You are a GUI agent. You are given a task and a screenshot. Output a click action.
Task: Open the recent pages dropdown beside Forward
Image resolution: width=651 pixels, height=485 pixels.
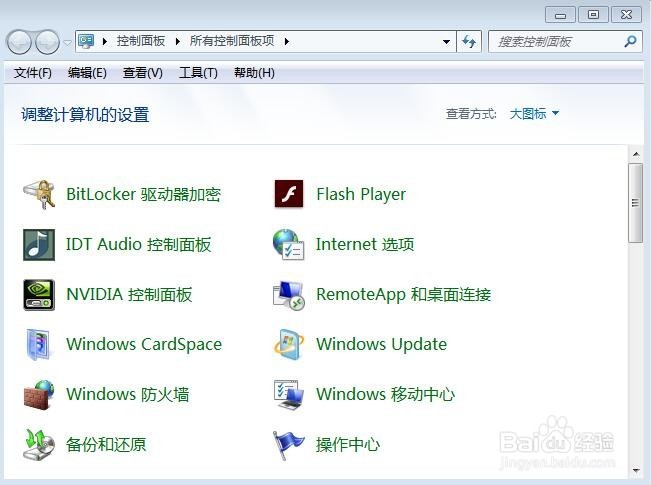click(x=67, y=42)
